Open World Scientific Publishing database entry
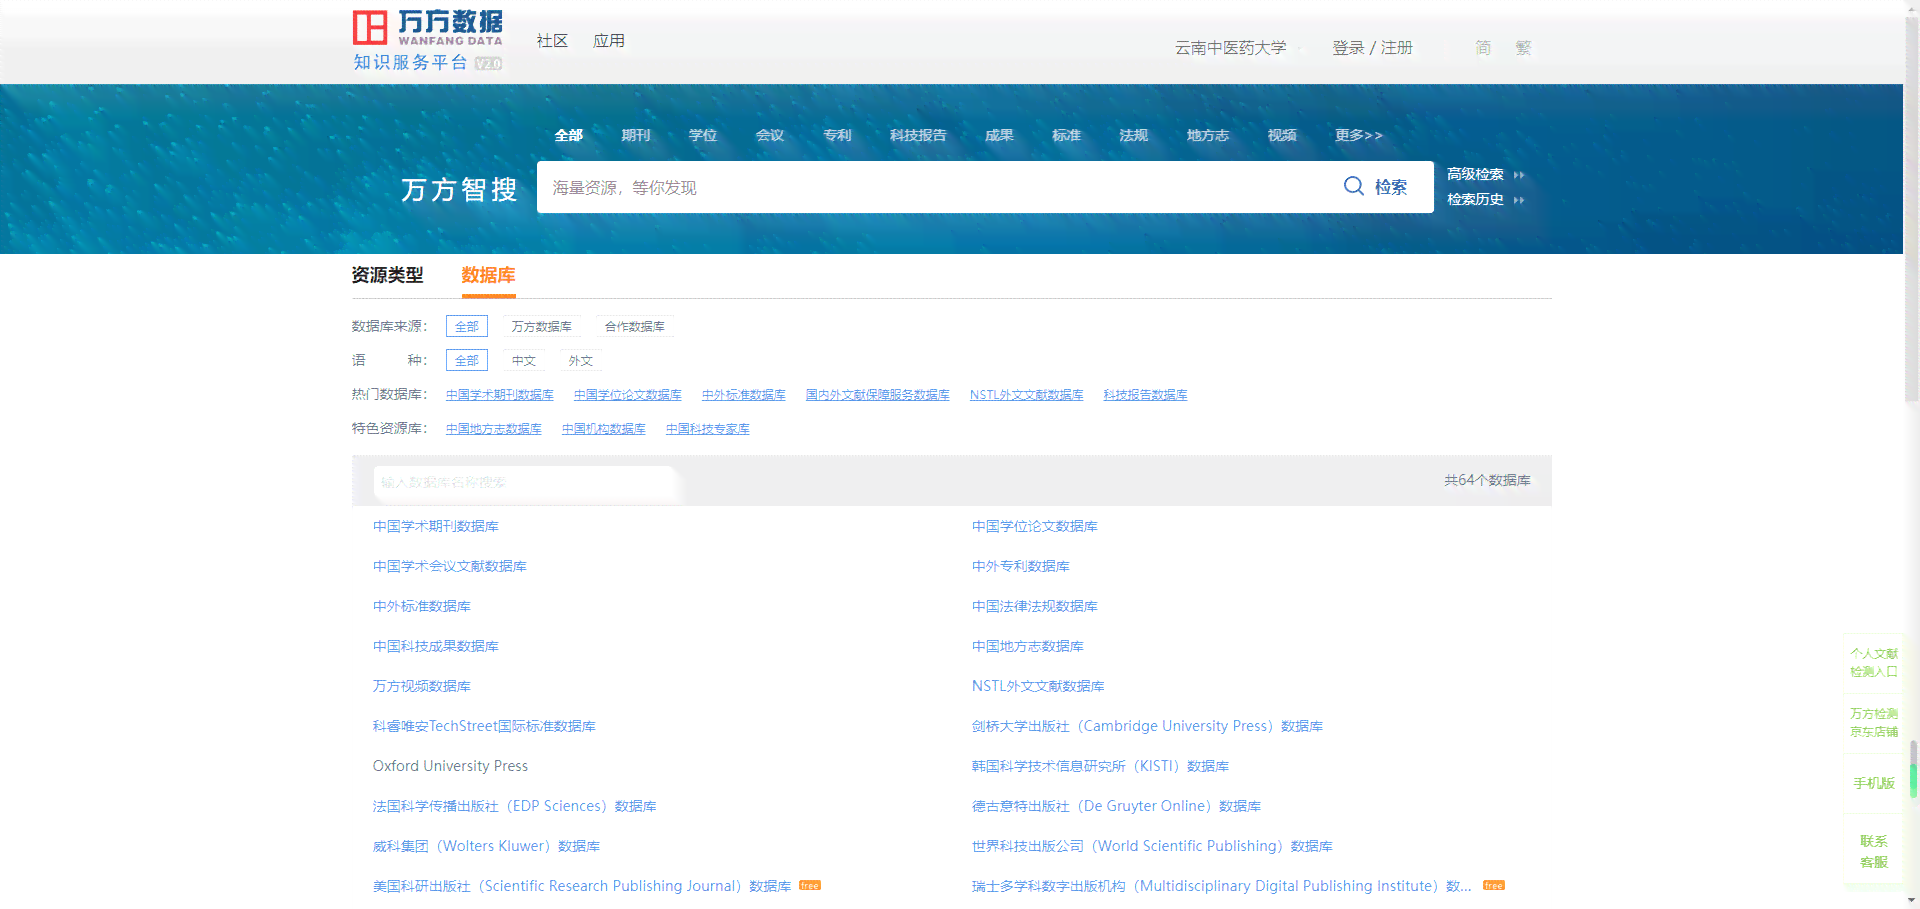Image resolution: width=1920 pixels, height=909 pixels. 1152,846
